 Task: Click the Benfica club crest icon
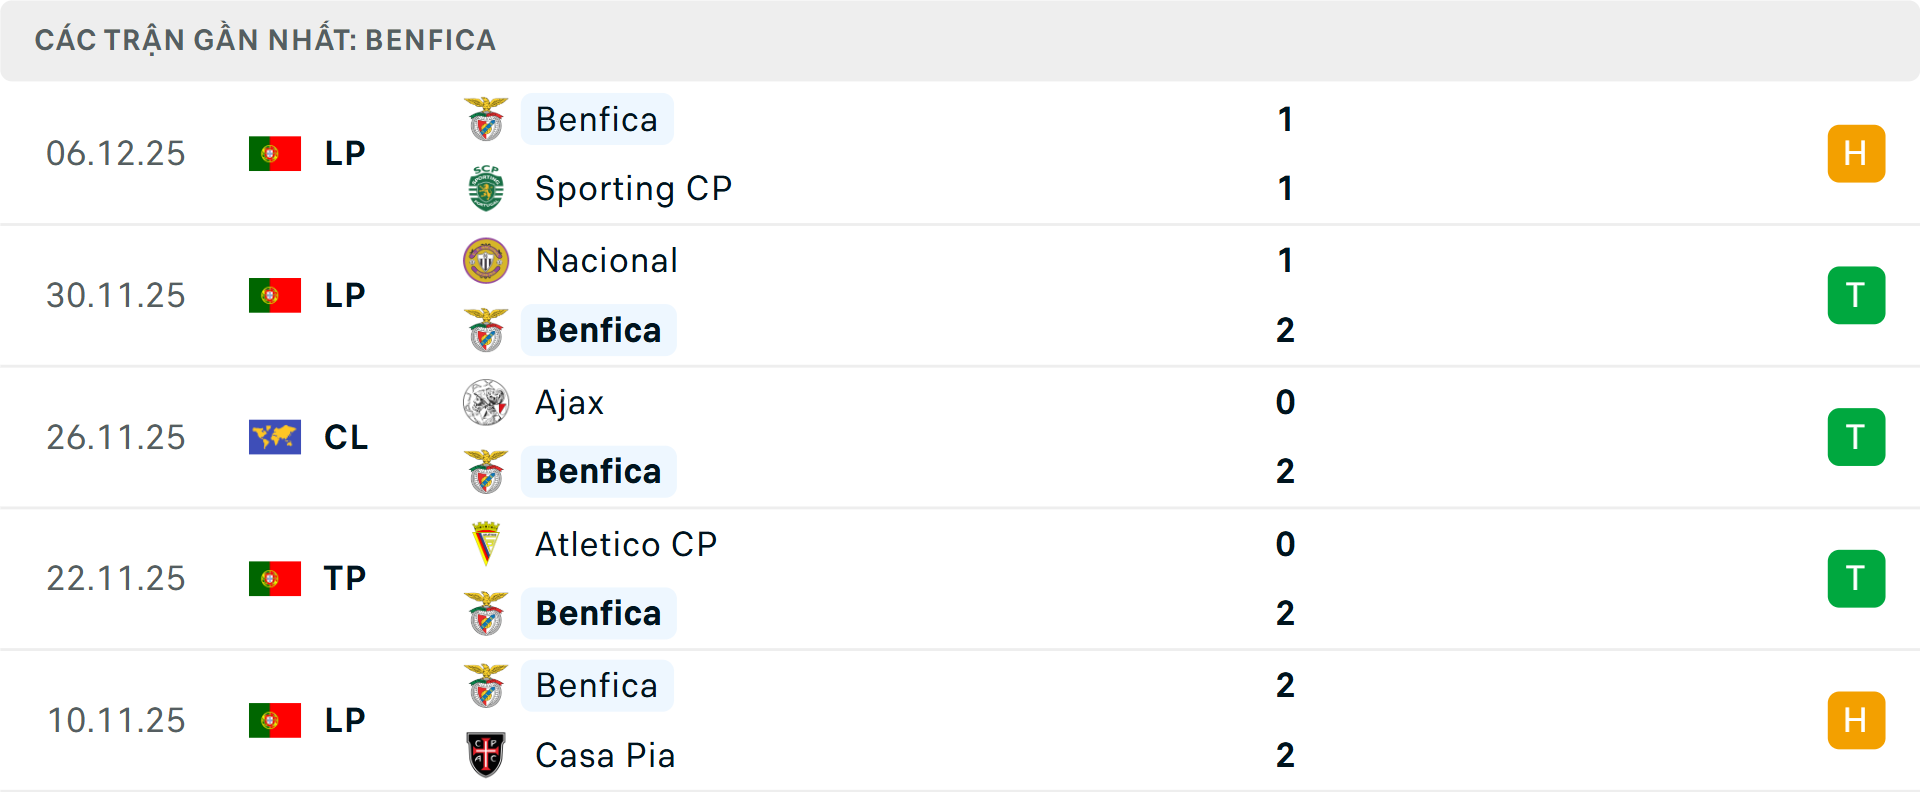[x=487, y=119]
